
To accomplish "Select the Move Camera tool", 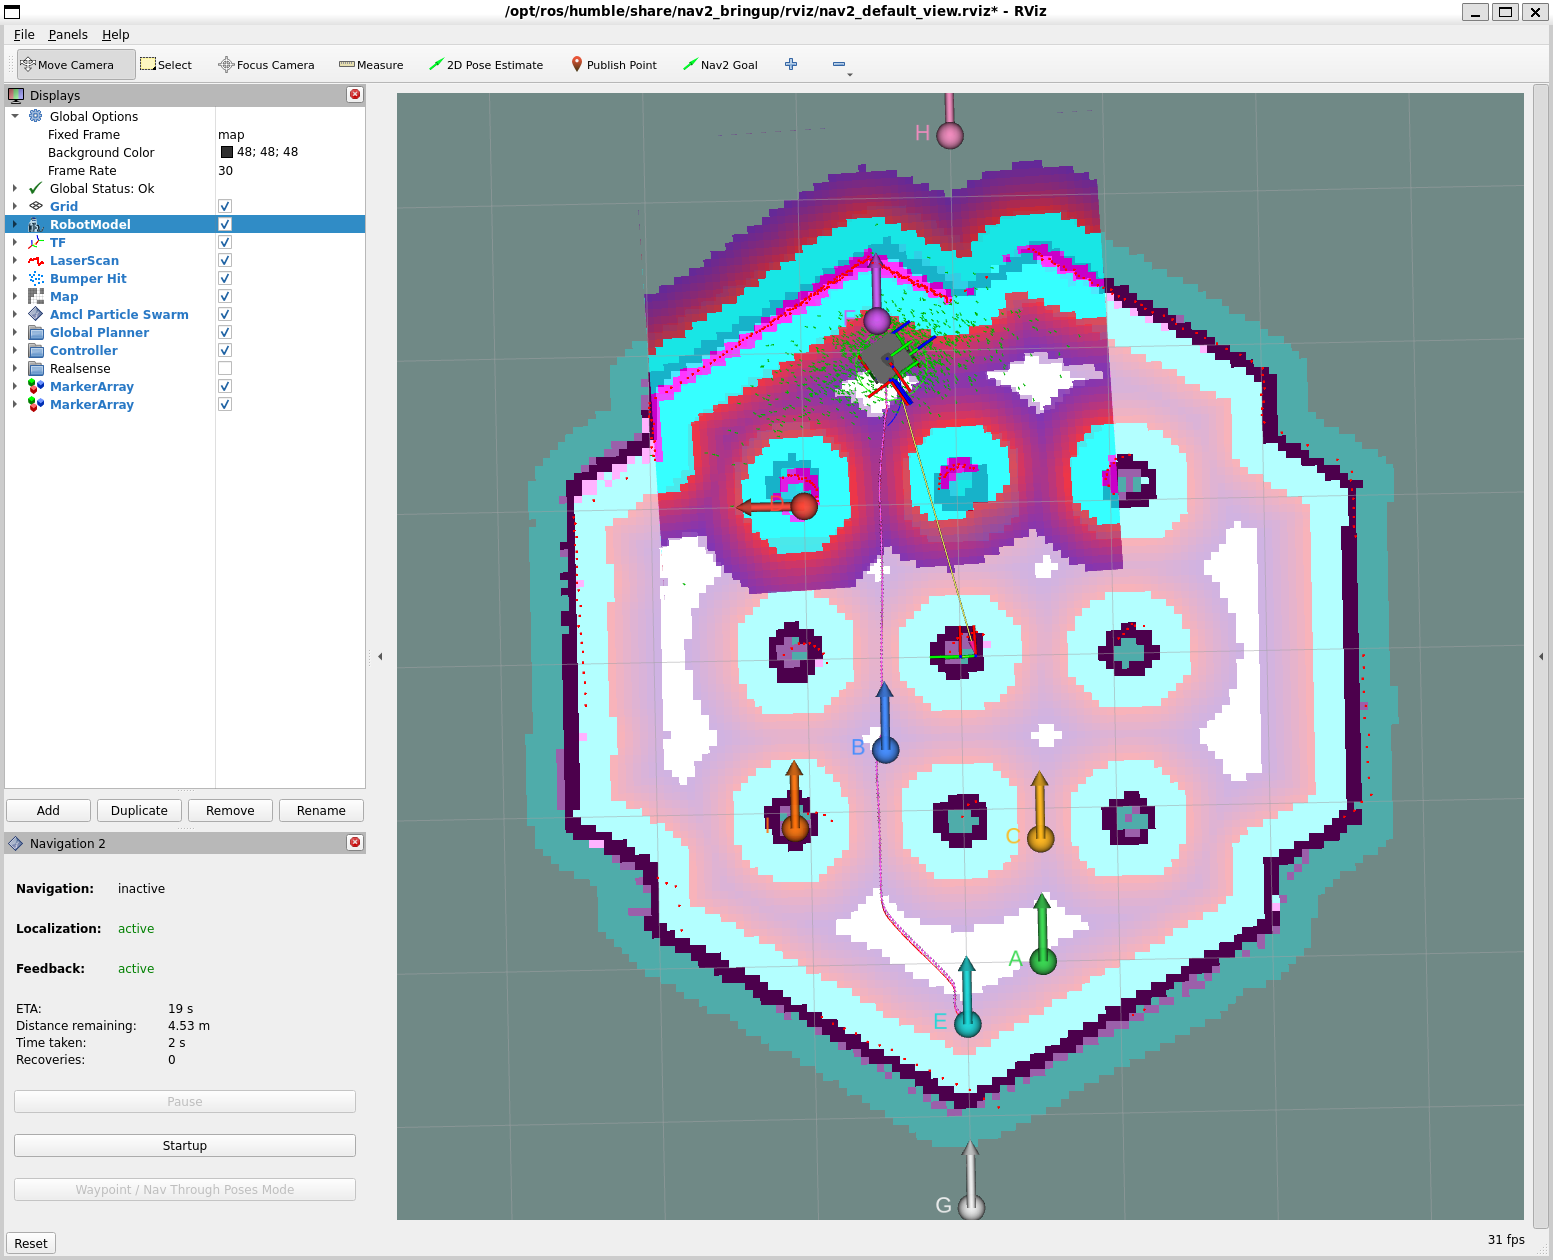I will pos(76,65).
